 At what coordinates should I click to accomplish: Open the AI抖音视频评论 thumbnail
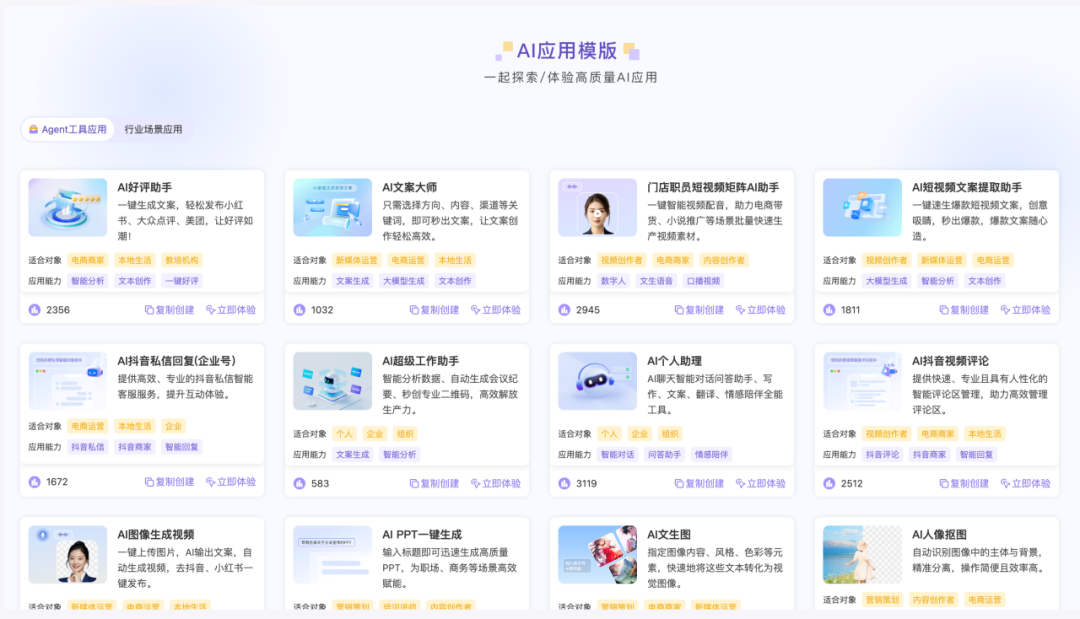click(x=862, y=381)
